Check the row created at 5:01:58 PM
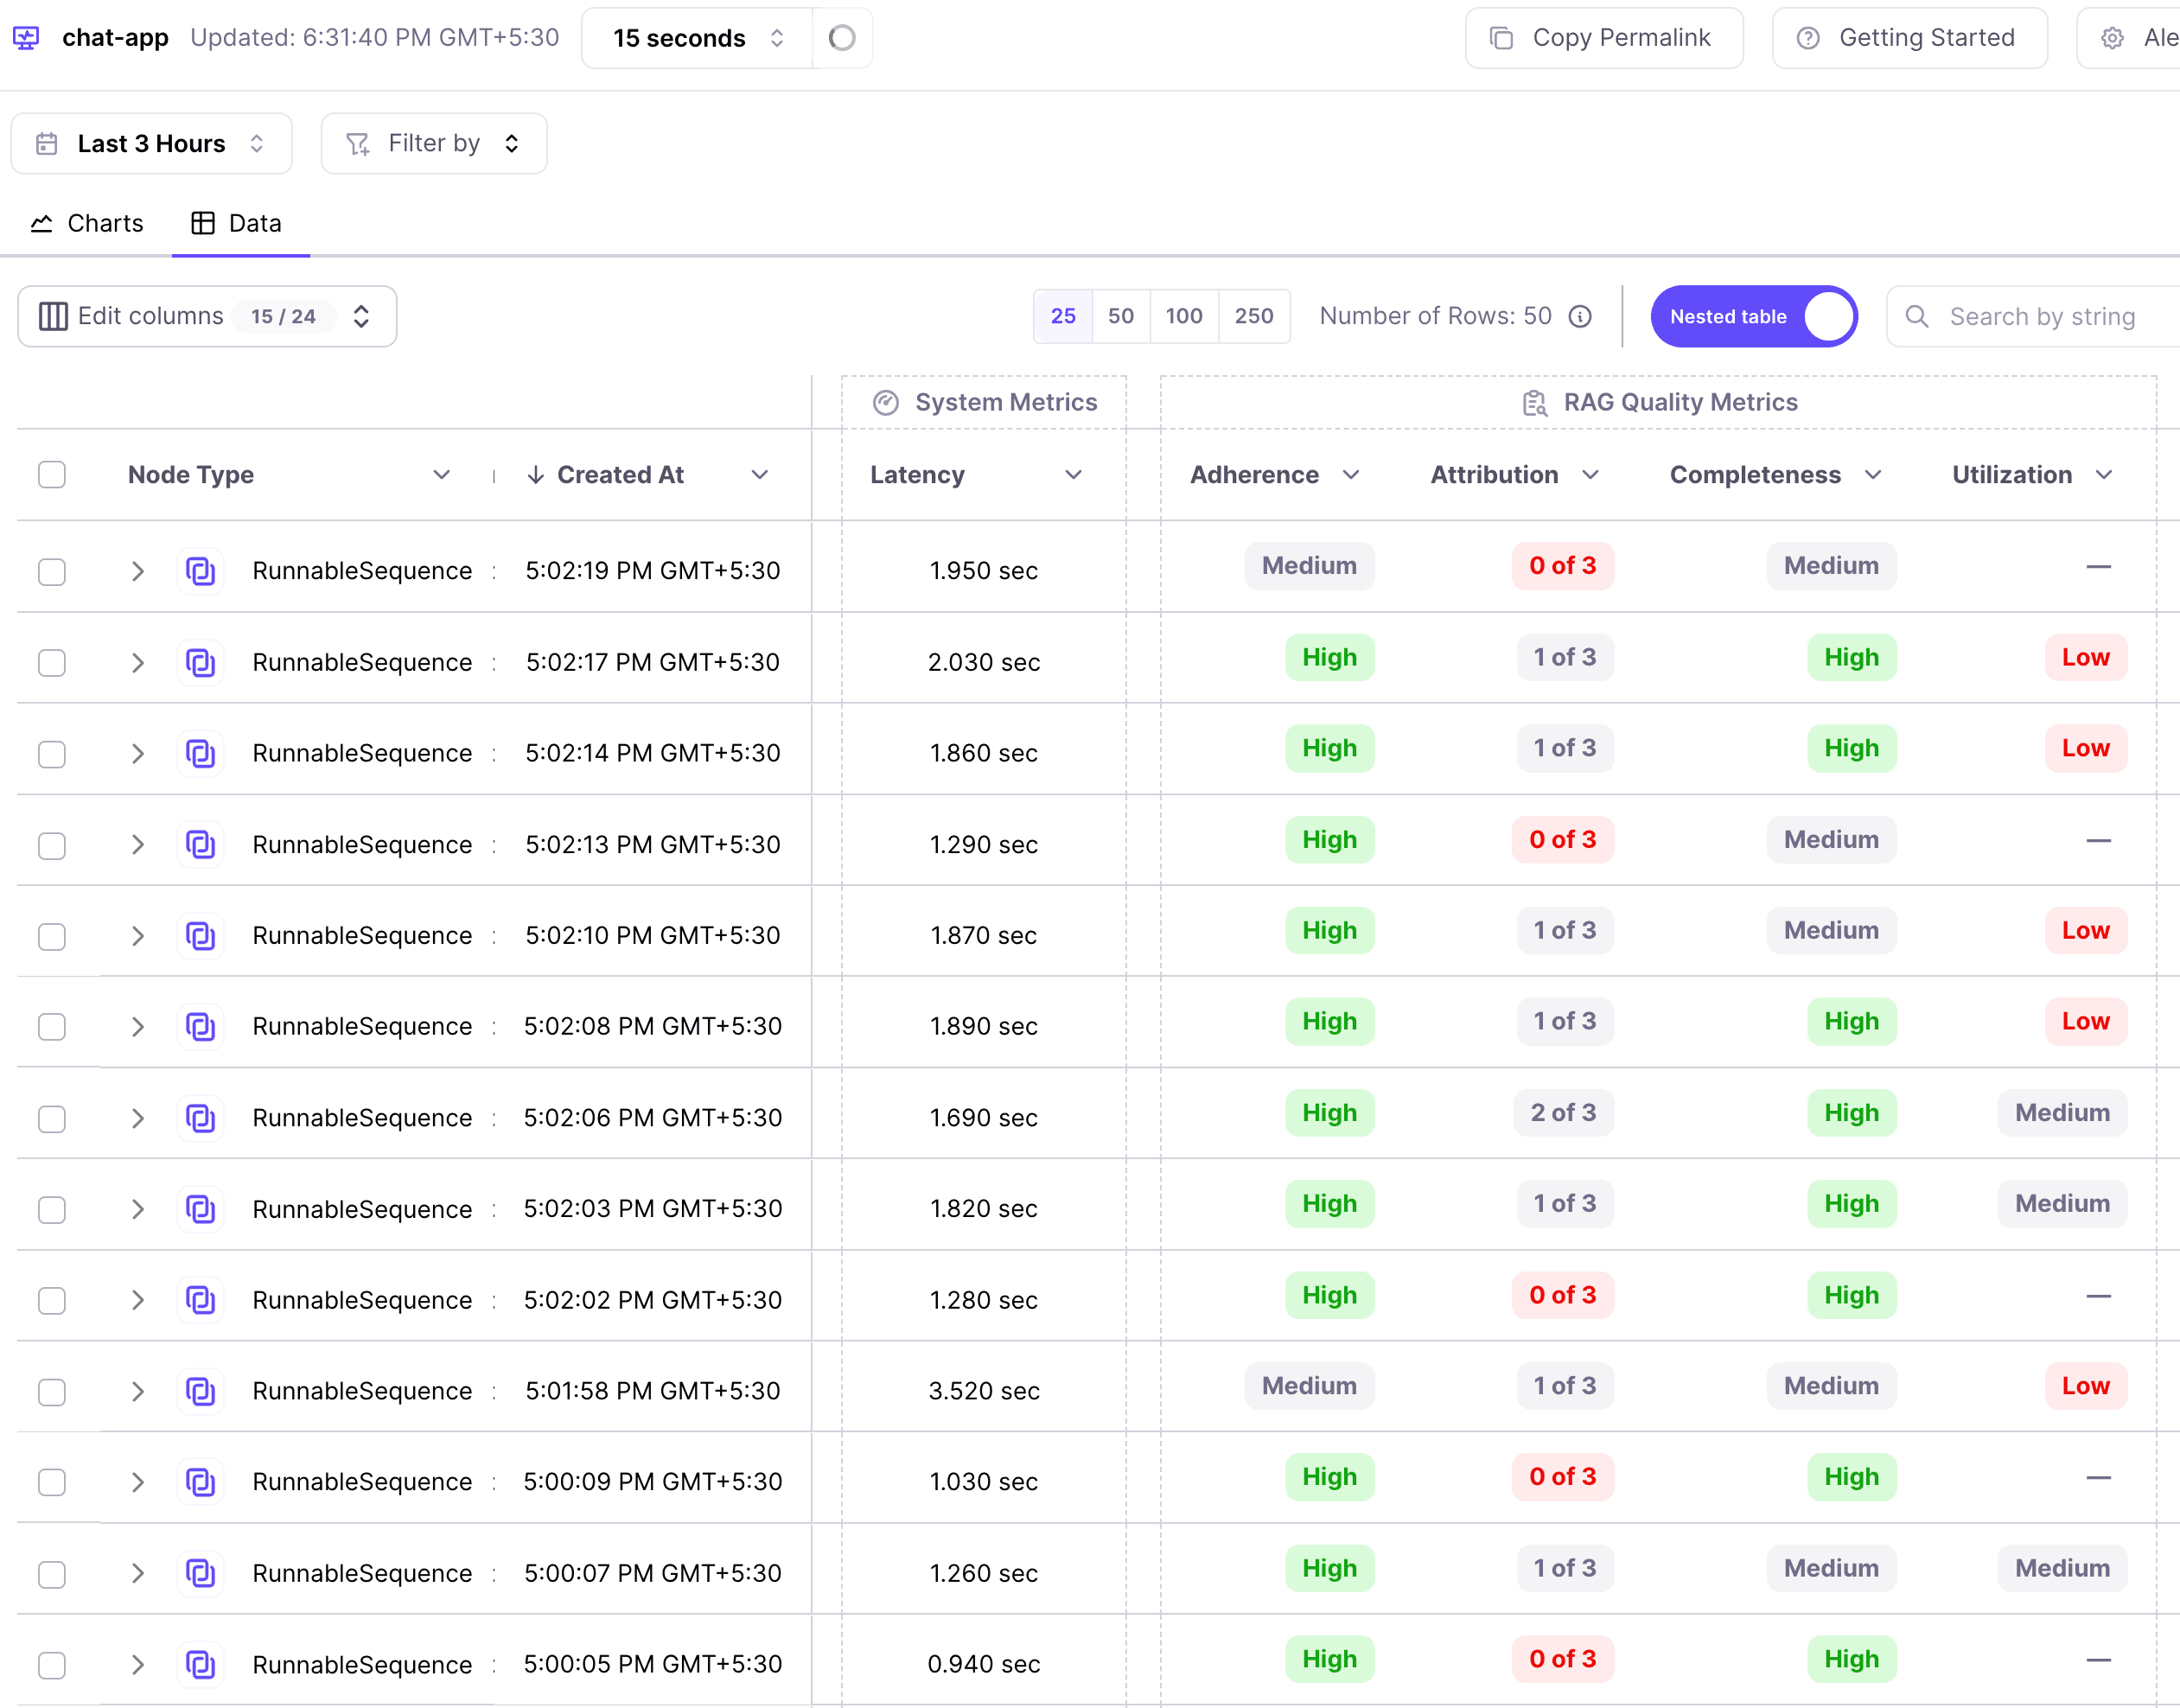Viewport: 2180px width, 1708px height. (x=52, y=1392)
